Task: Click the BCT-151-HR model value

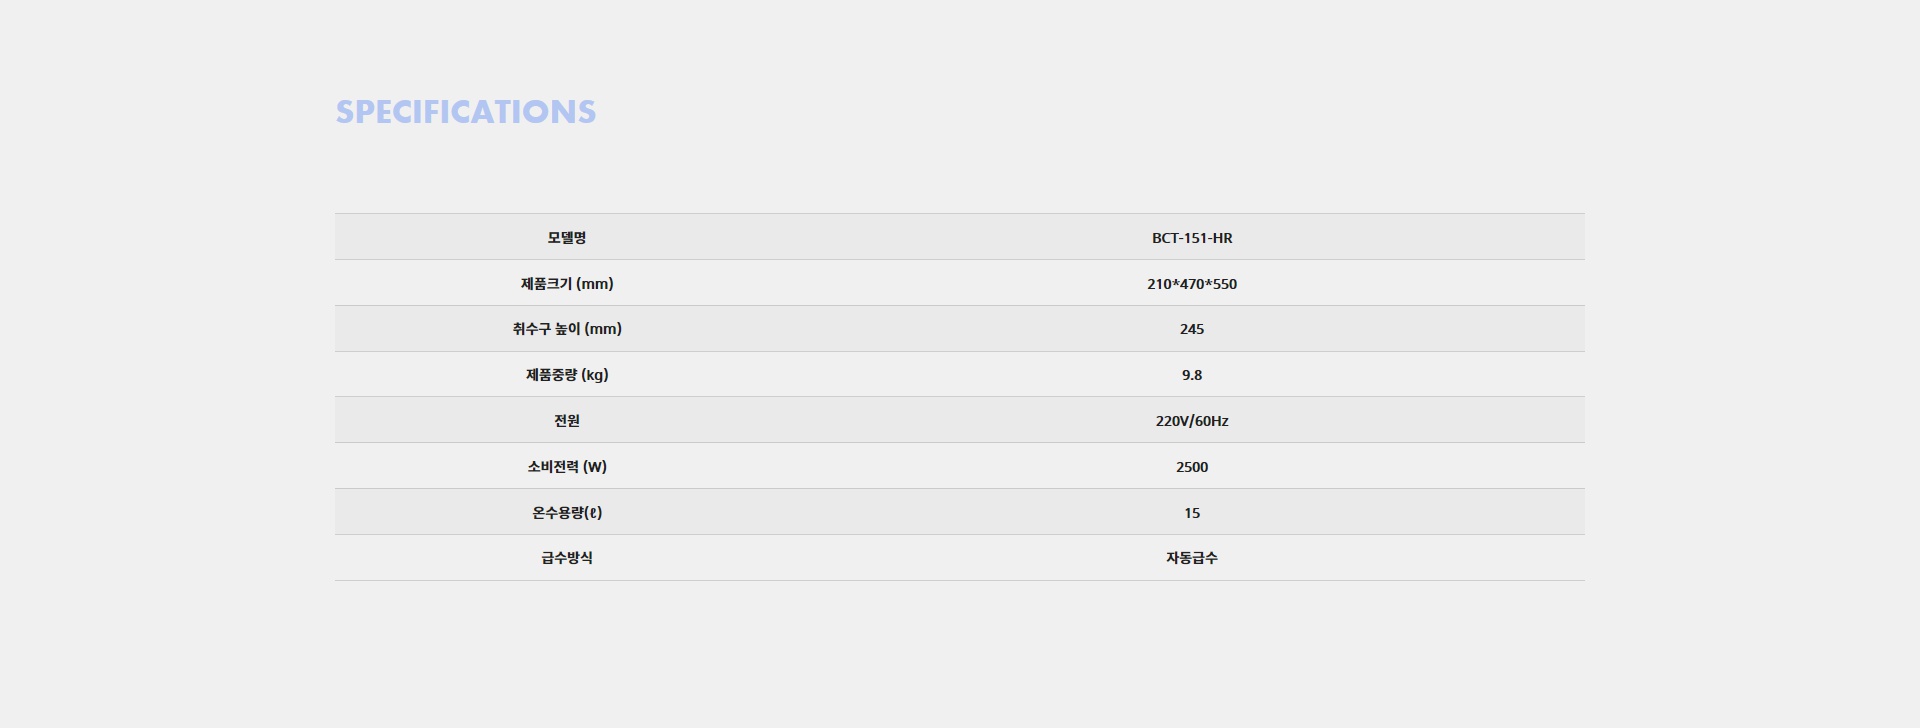Action: click(x=1191, y=238)
